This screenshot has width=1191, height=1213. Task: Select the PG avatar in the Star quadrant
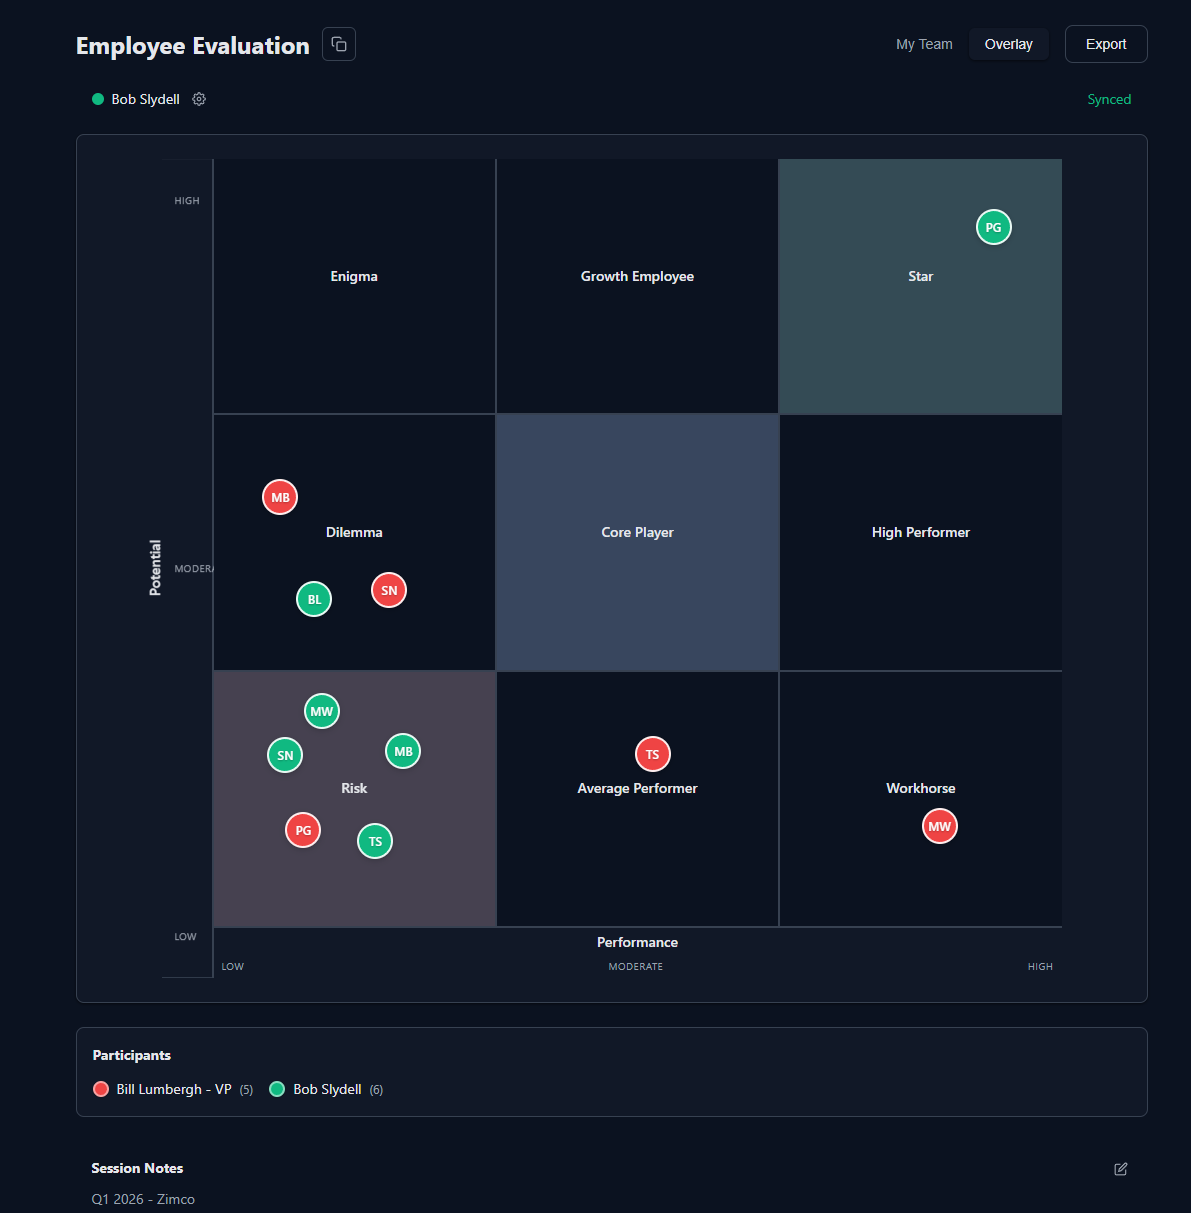coord(993,227)
